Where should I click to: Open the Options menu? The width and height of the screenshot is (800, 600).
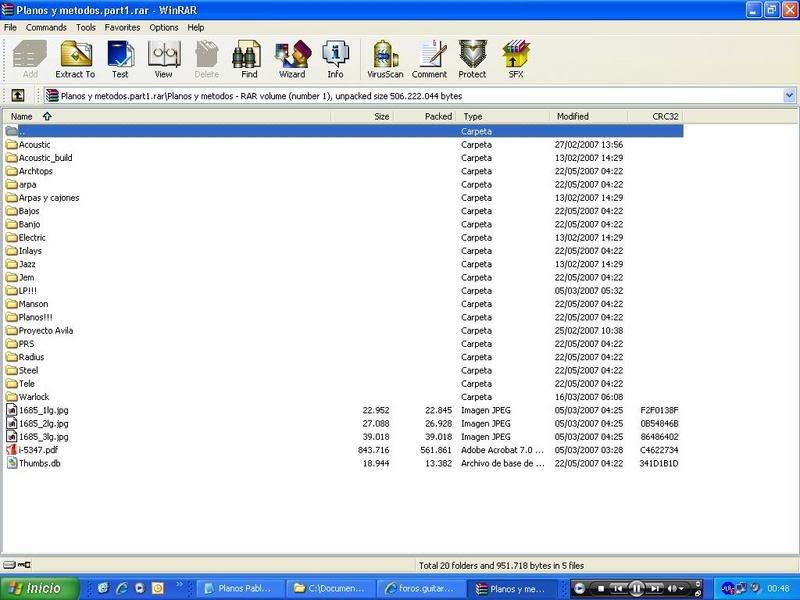coord(164,28)
